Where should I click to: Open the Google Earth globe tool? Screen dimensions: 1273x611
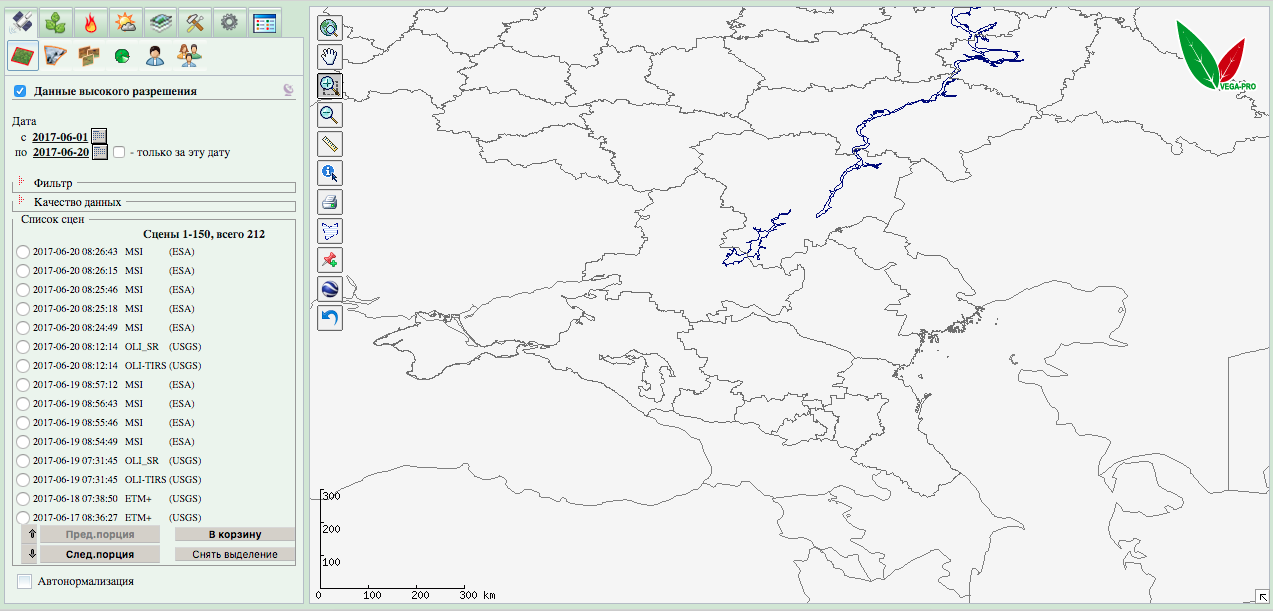click(330, 290)
